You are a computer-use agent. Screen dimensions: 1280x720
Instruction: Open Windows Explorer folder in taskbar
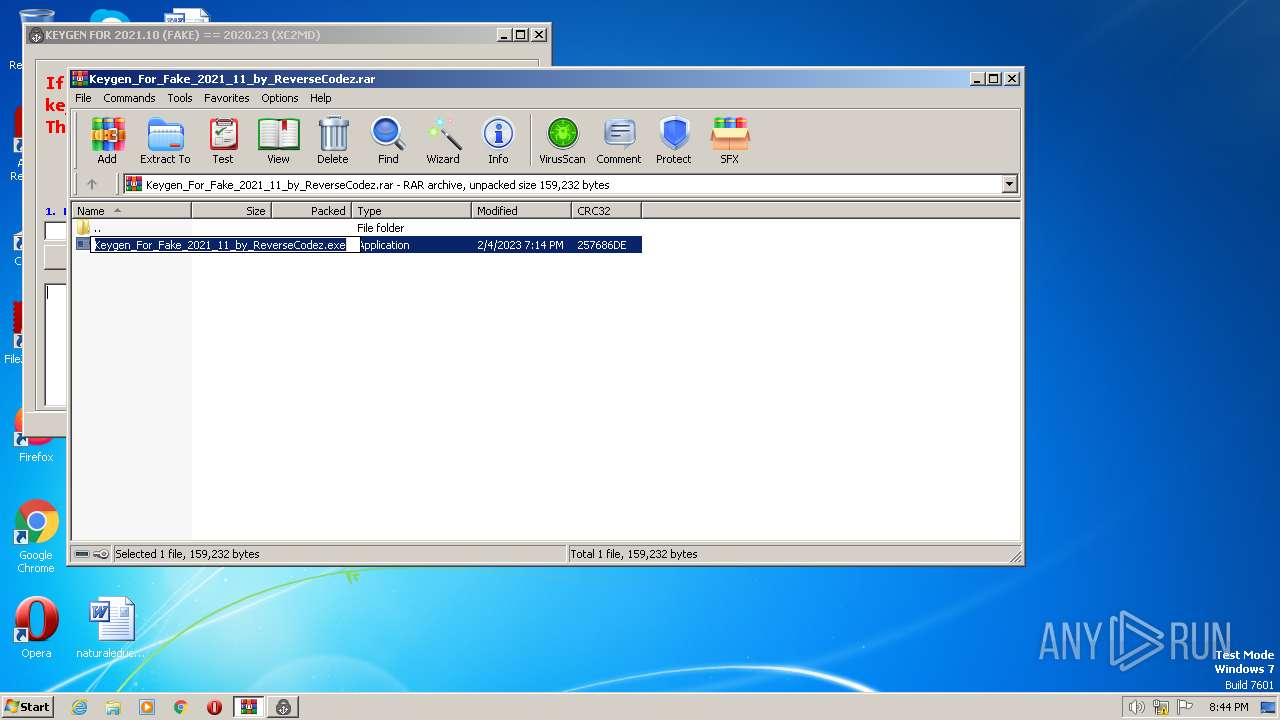[x=113, y=707]
